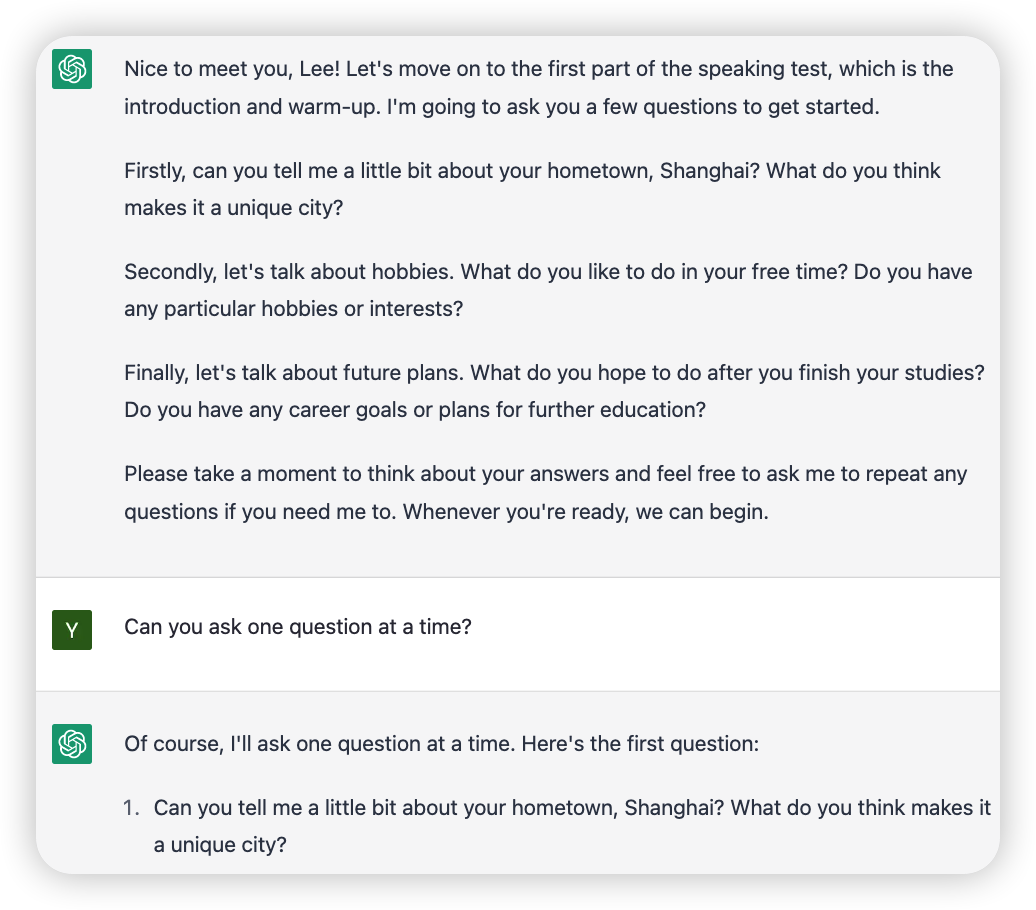1036x910 pixels.
Task: Click "any particular hobbies or interests?" text
Action: [x=293, y=309]
